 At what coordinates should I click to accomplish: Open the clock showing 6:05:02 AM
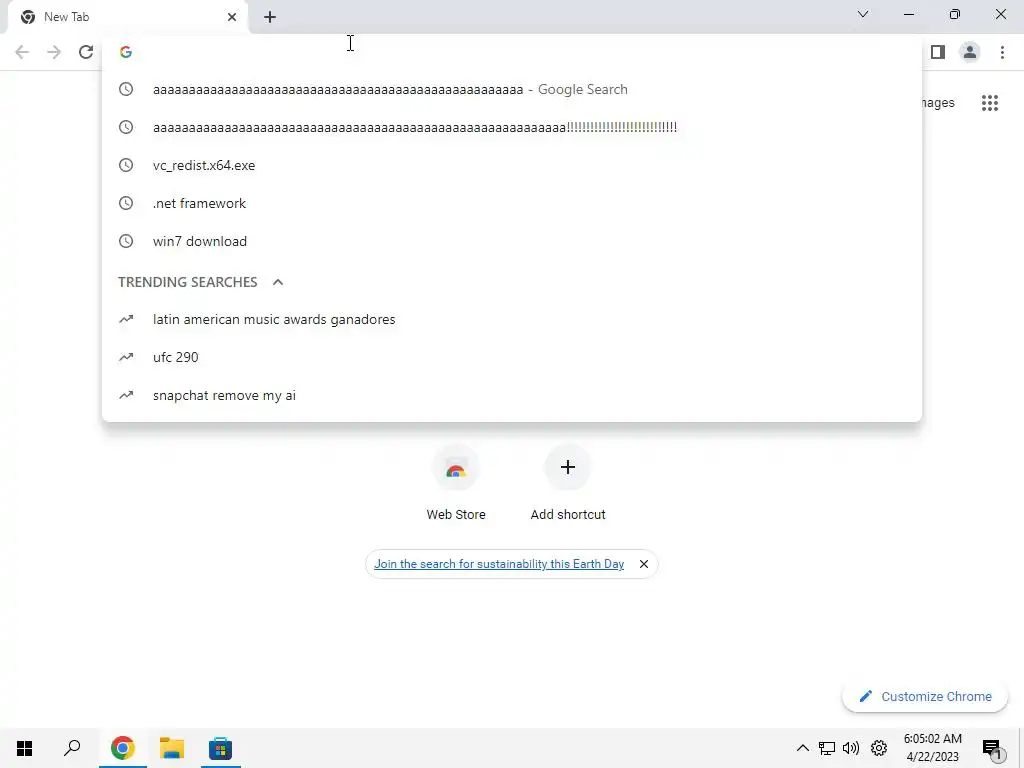[933, 748]
